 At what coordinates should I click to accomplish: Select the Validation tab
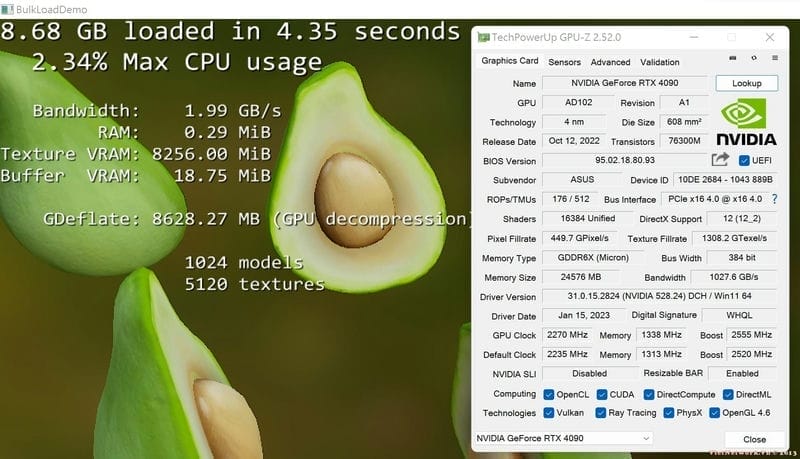tap(659, 62)
